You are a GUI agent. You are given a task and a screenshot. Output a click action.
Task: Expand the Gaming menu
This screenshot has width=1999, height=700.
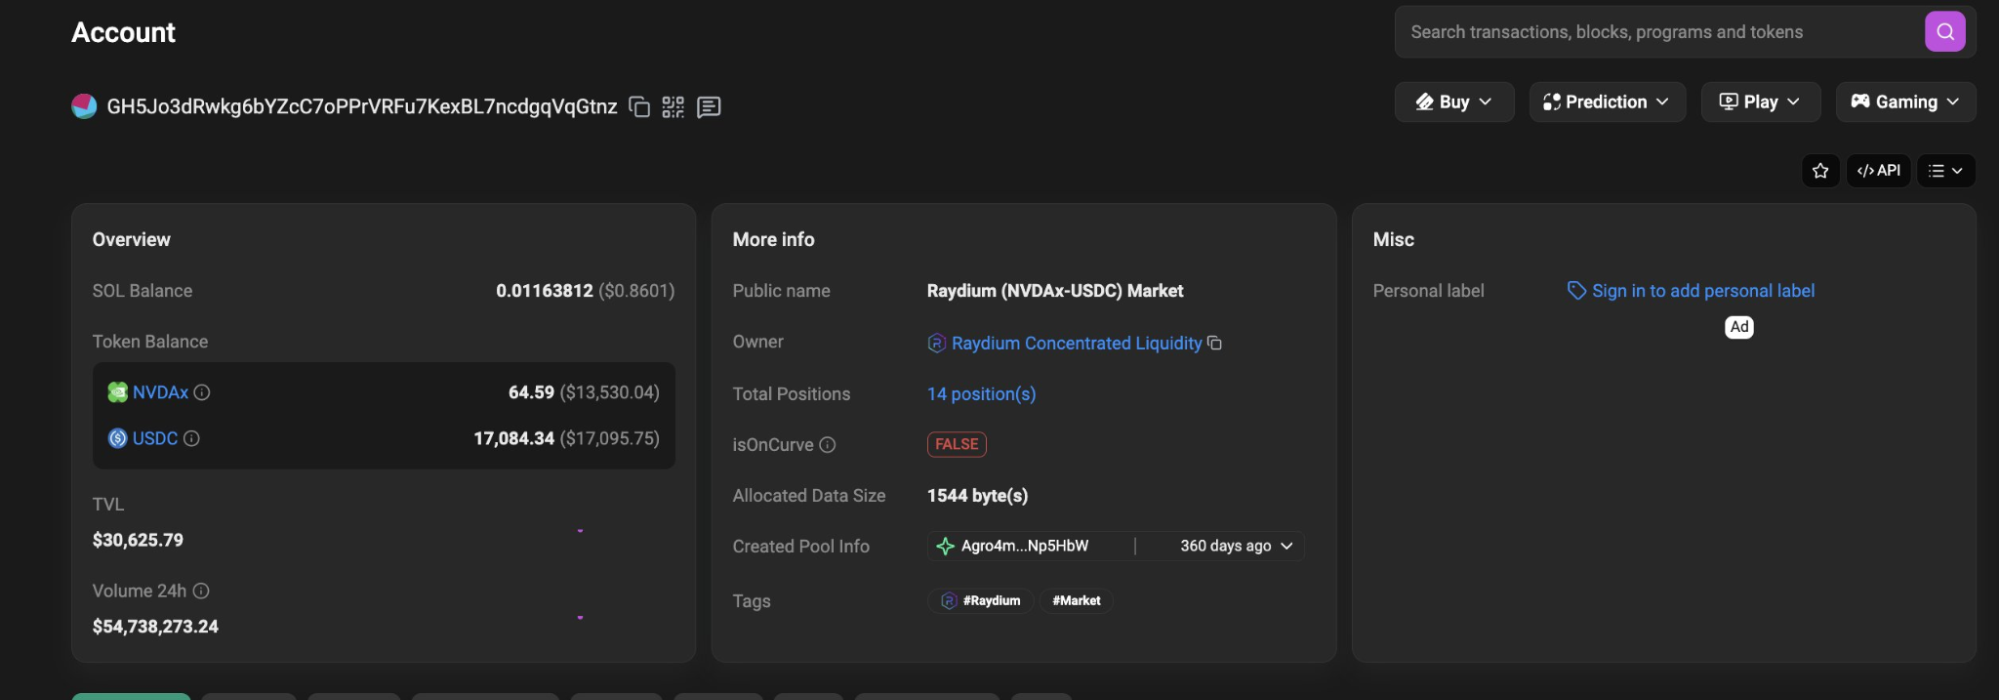point(1905,102)
